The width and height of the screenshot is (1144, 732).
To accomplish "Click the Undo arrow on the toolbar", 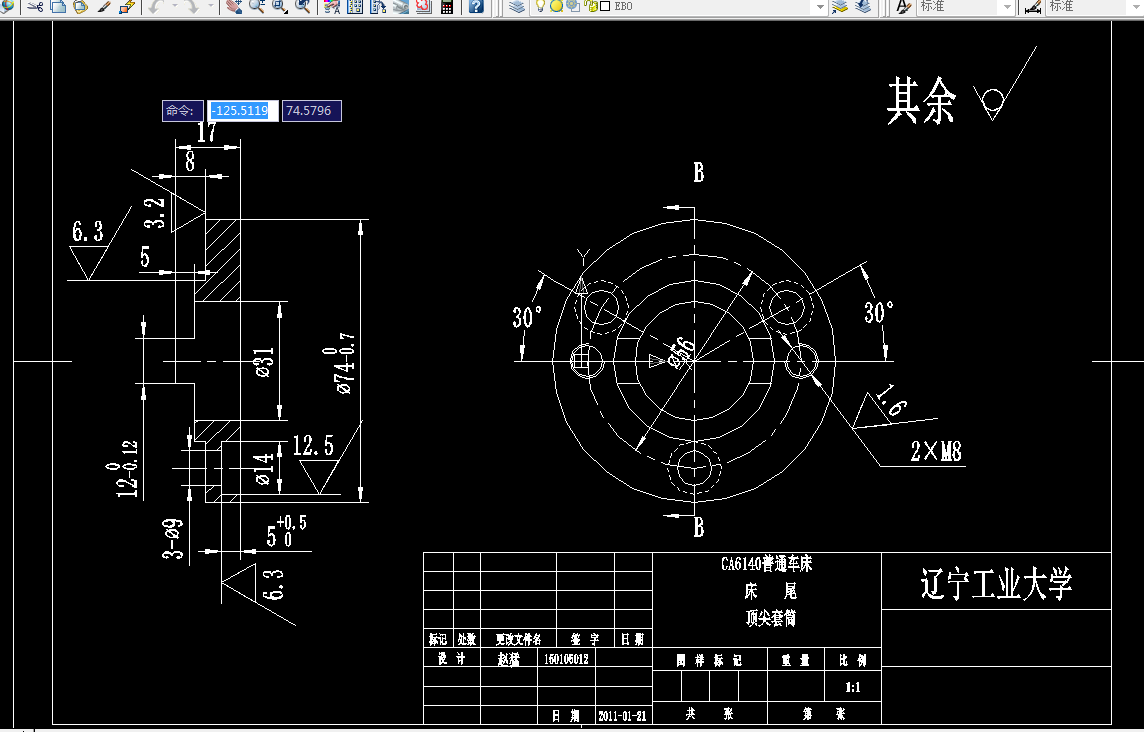I will 152,8.
